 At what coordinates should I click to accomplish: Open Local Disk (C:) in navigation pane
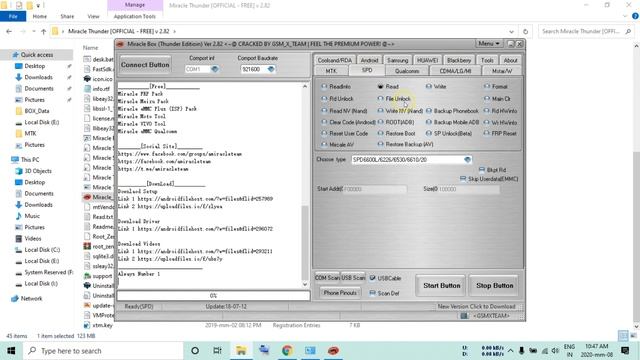tap(42, 249)
